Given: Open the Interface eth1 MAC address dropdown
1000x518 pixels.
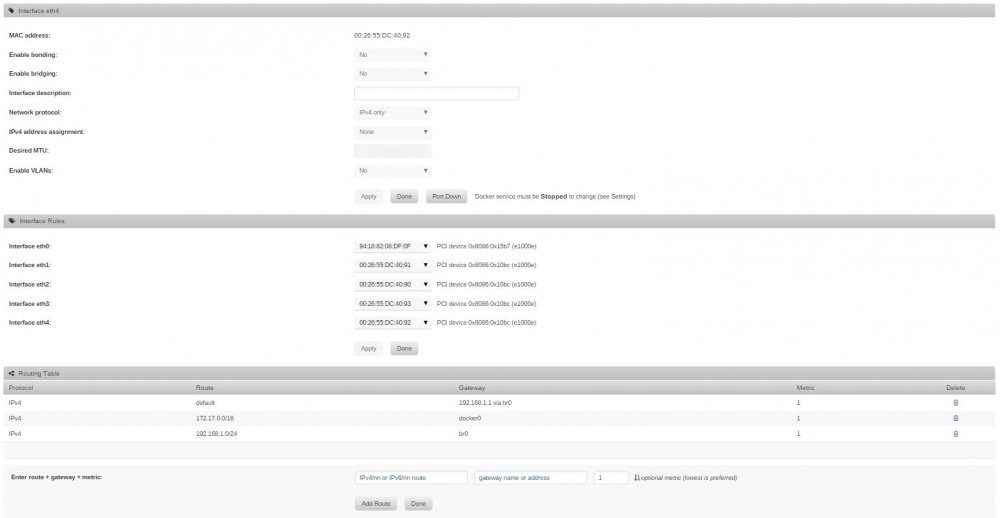Looking at the screenshot, I should (x=393, y=265).
